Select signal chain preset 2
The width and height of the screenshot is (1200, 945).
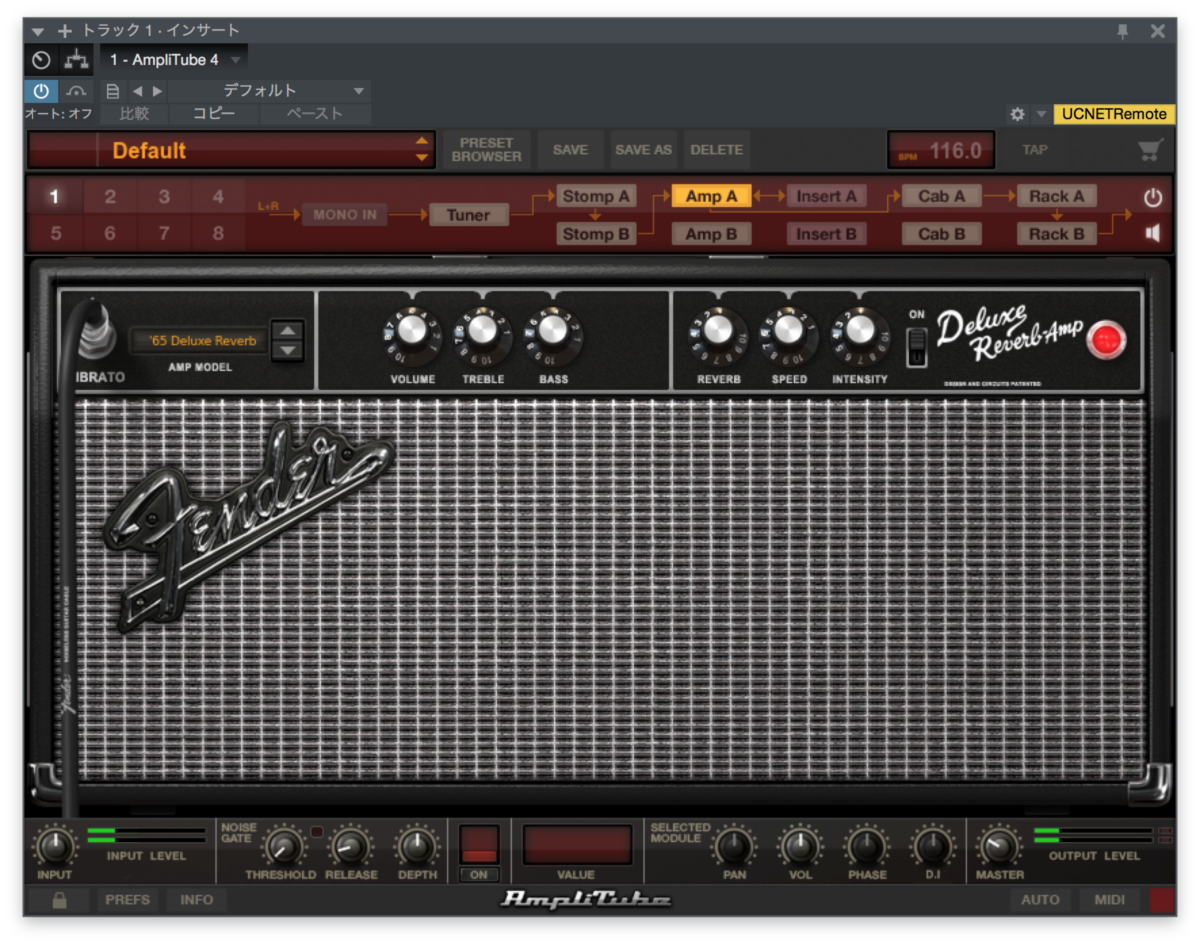click(x=110, y=196)
